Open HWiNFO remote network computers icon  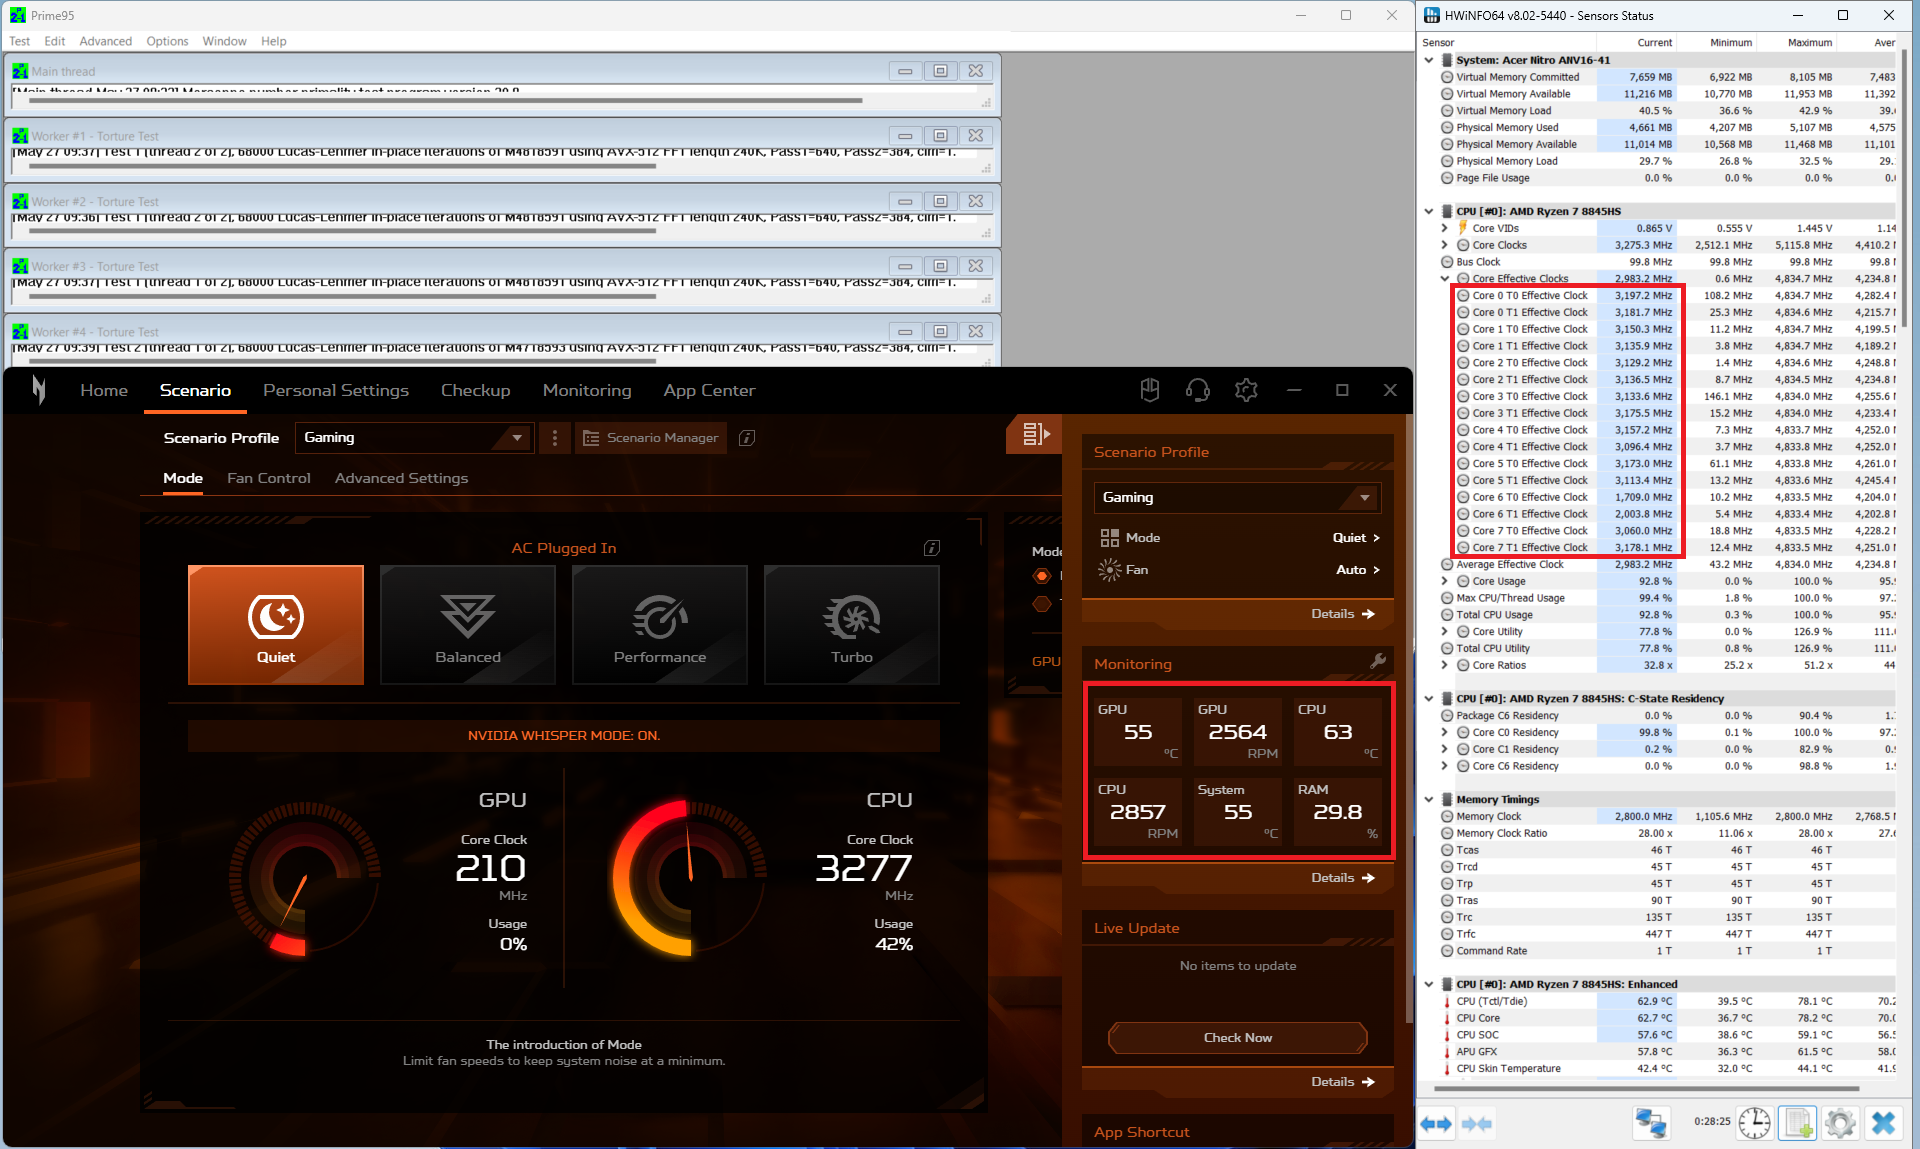coord(1651,1122)
